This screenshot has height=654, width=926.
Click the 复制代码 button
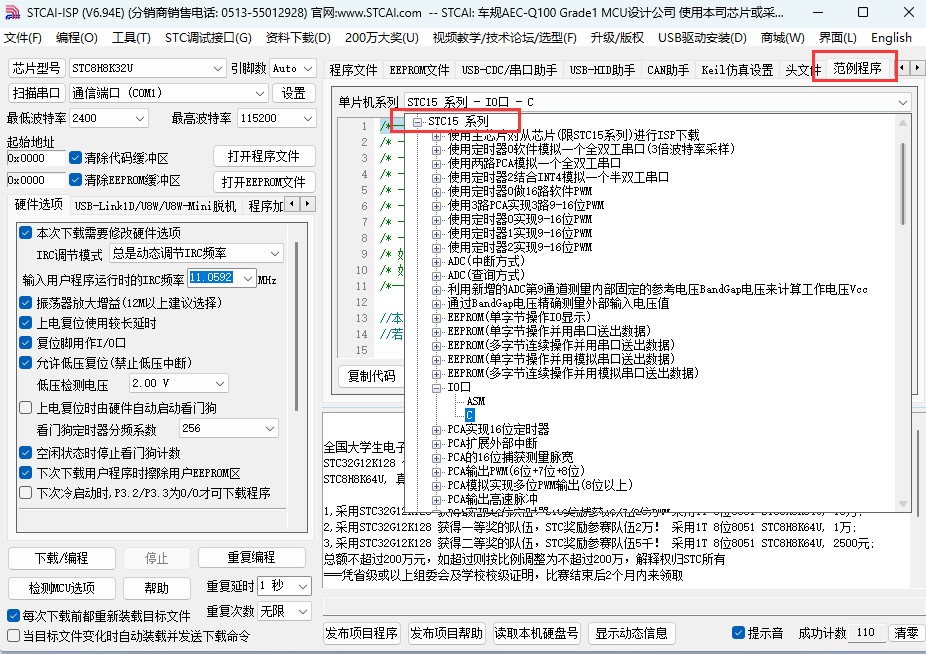tap(371, 376)
